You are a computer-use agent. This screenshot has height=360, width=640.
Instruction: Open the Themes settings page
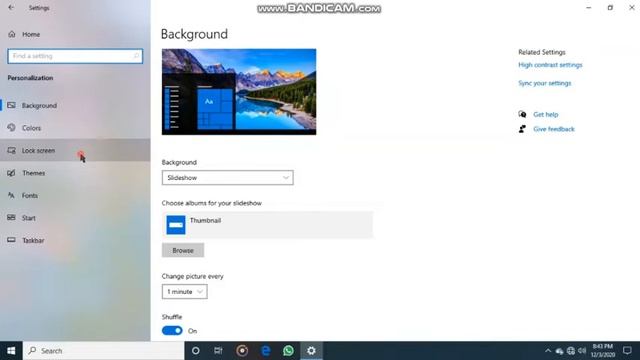tap(75, 173)
